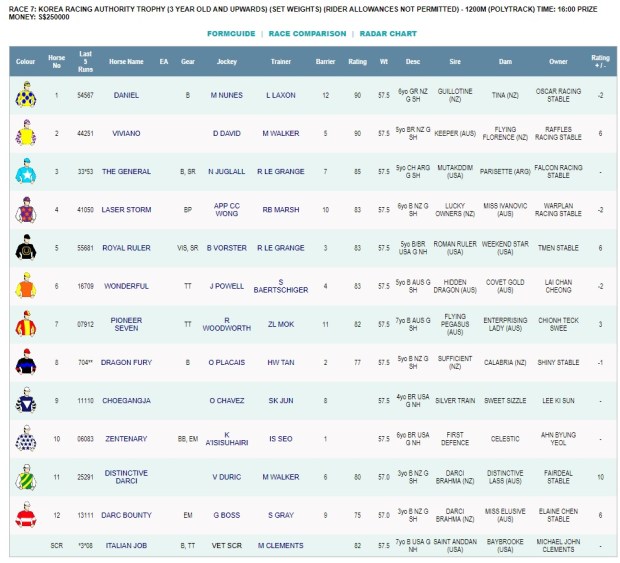Click the jockey silks icon for Daniel
Image resolution: width=620 pixels, height=563 pixels.
pyautogui.click(x=26, y=96)
